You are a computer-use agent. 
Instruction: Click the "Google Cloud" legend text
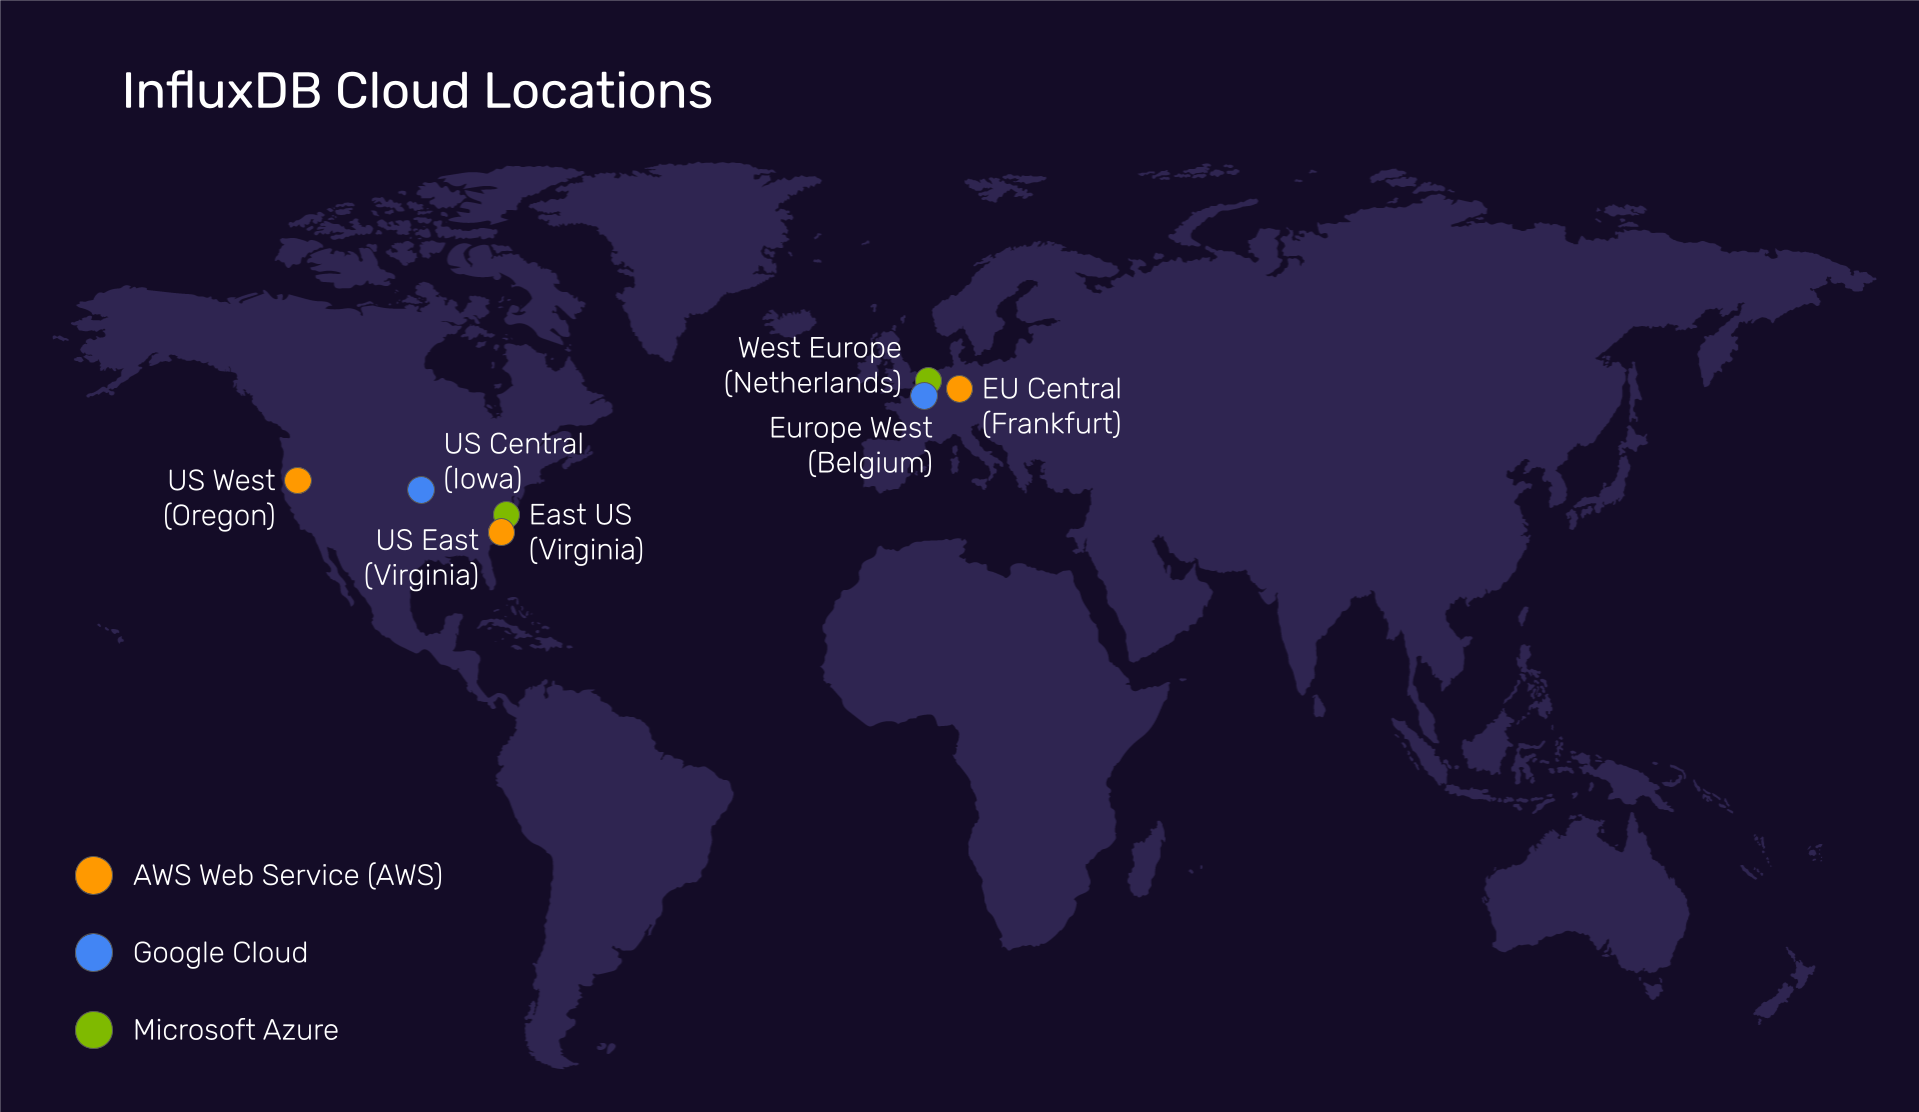pos(220,953)
